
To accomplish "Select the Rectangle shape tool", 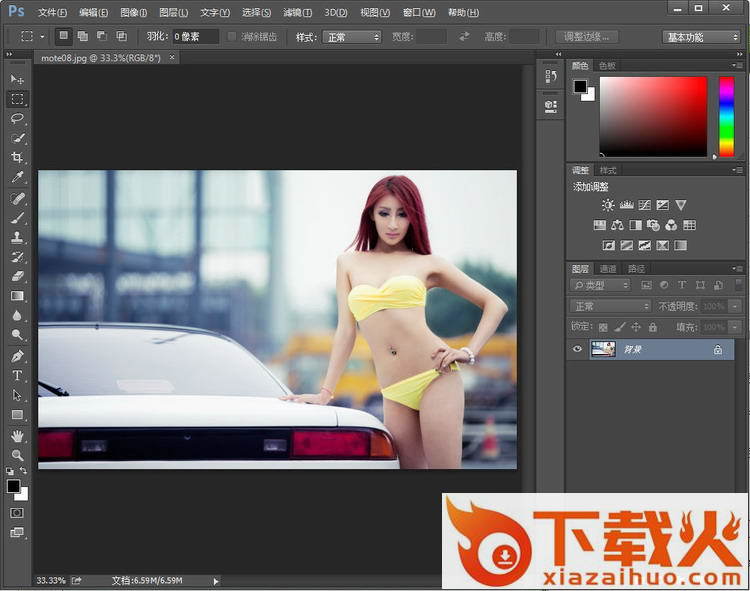I will click(17, 415).
